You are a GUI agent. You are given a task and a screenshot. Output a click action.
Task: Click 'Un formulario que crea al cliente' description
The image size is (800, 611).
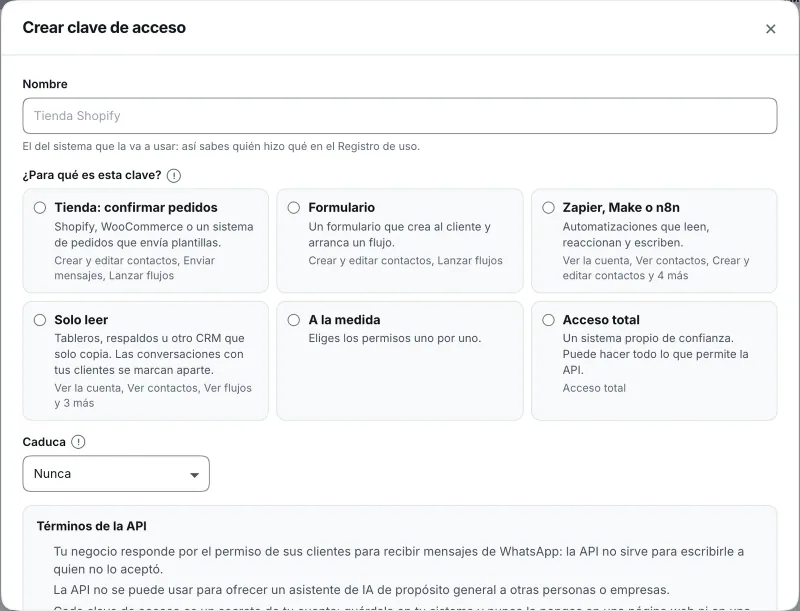click(x=399, y=235)
